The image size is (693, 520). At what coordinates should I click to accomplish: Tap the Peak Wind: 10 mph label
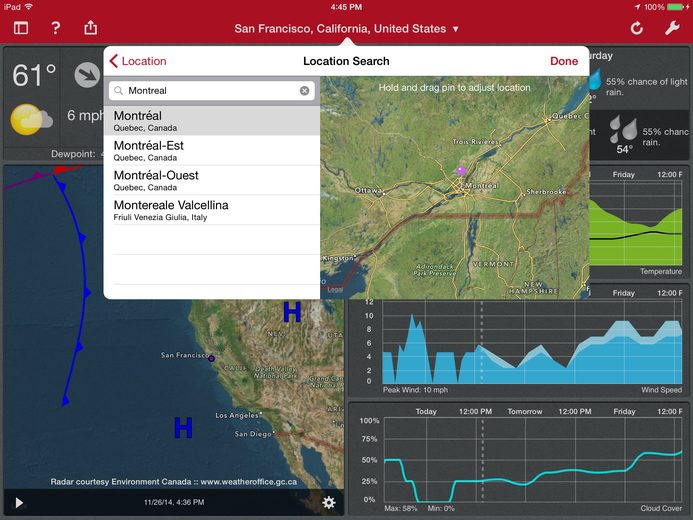coord(415,390)
